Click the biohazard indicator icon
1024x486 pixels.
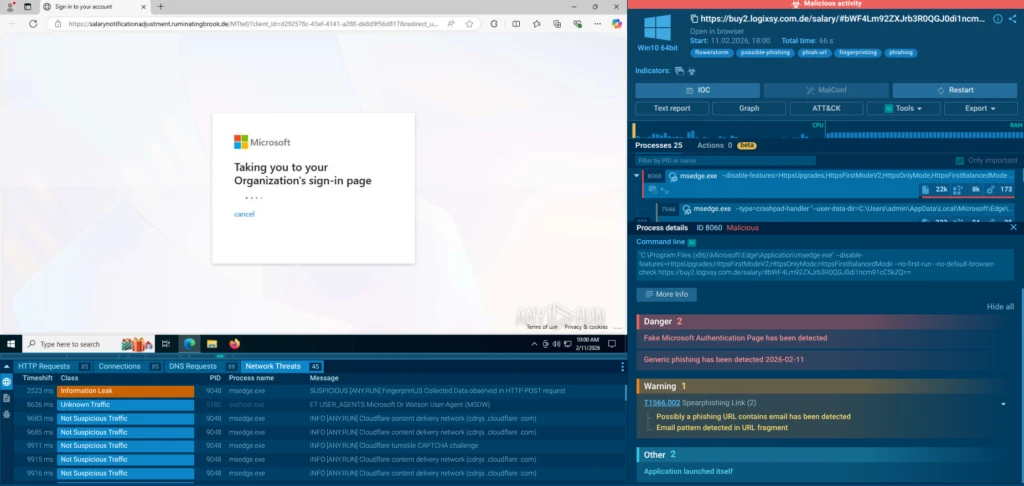(x=691, y=71)
